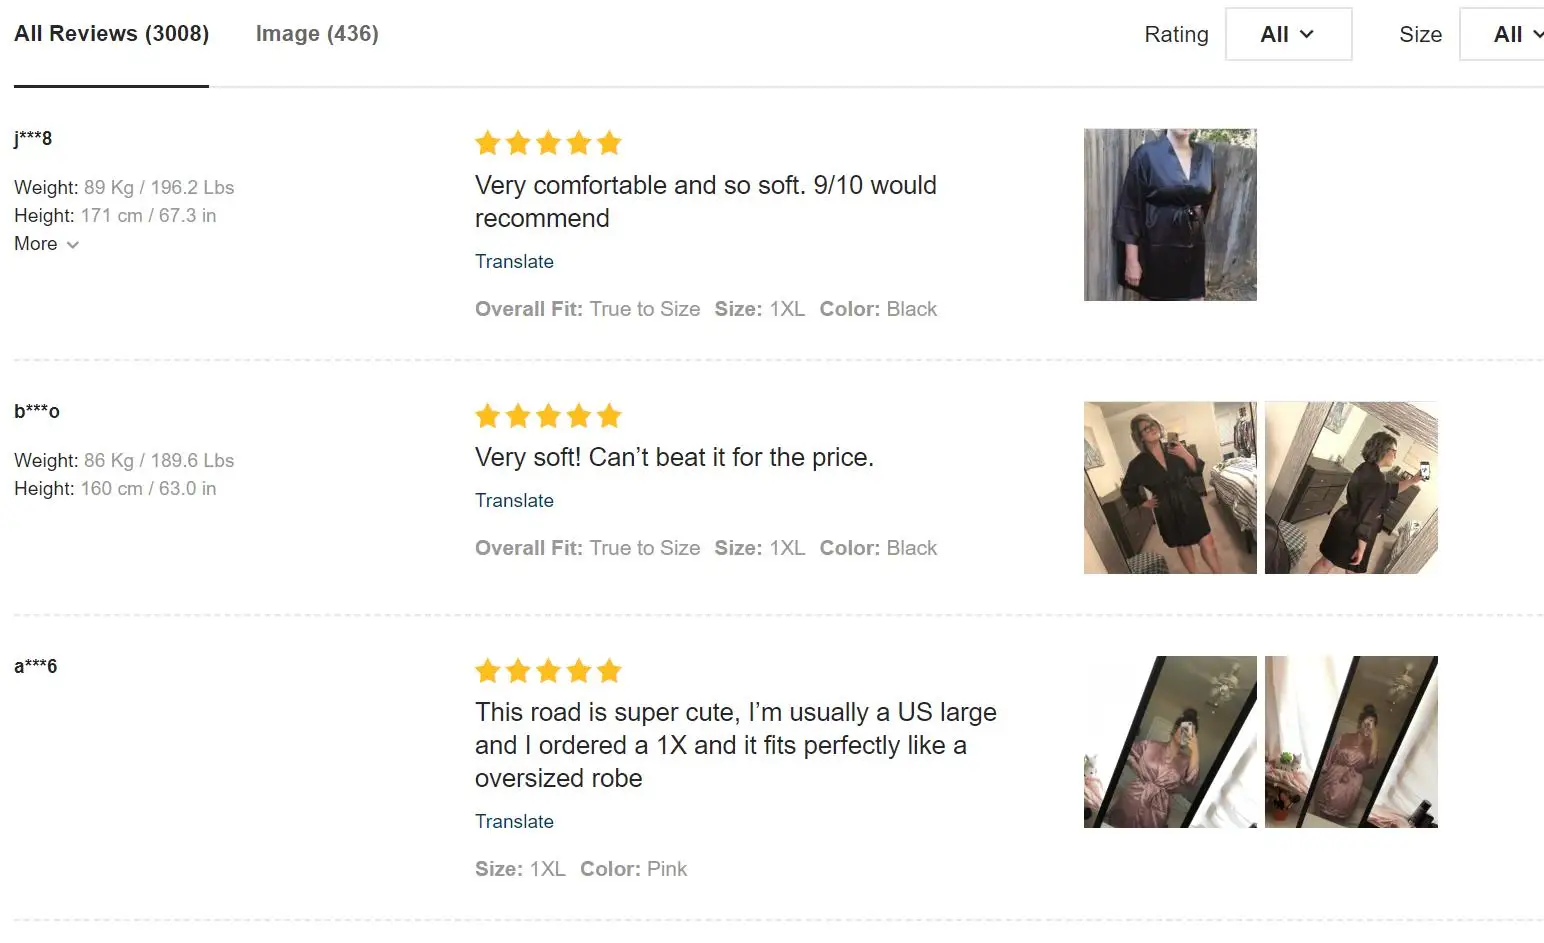Open the Rating filter dropdown
The height and width of the screenshot is (943, 1544).
(x=1287, y=35)
